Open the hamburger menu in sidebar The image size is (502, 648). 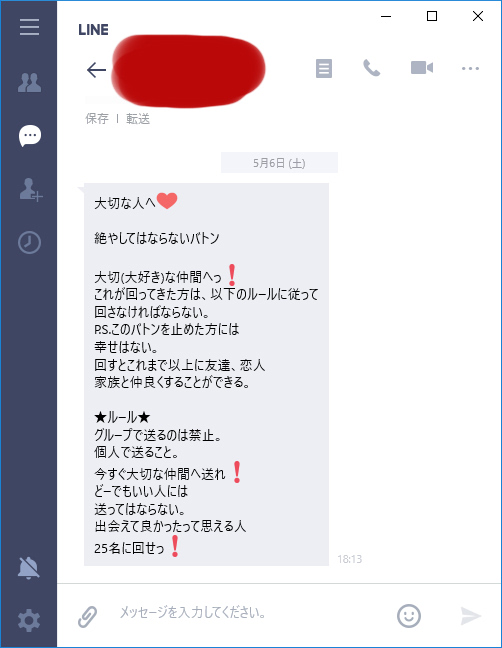29,27
